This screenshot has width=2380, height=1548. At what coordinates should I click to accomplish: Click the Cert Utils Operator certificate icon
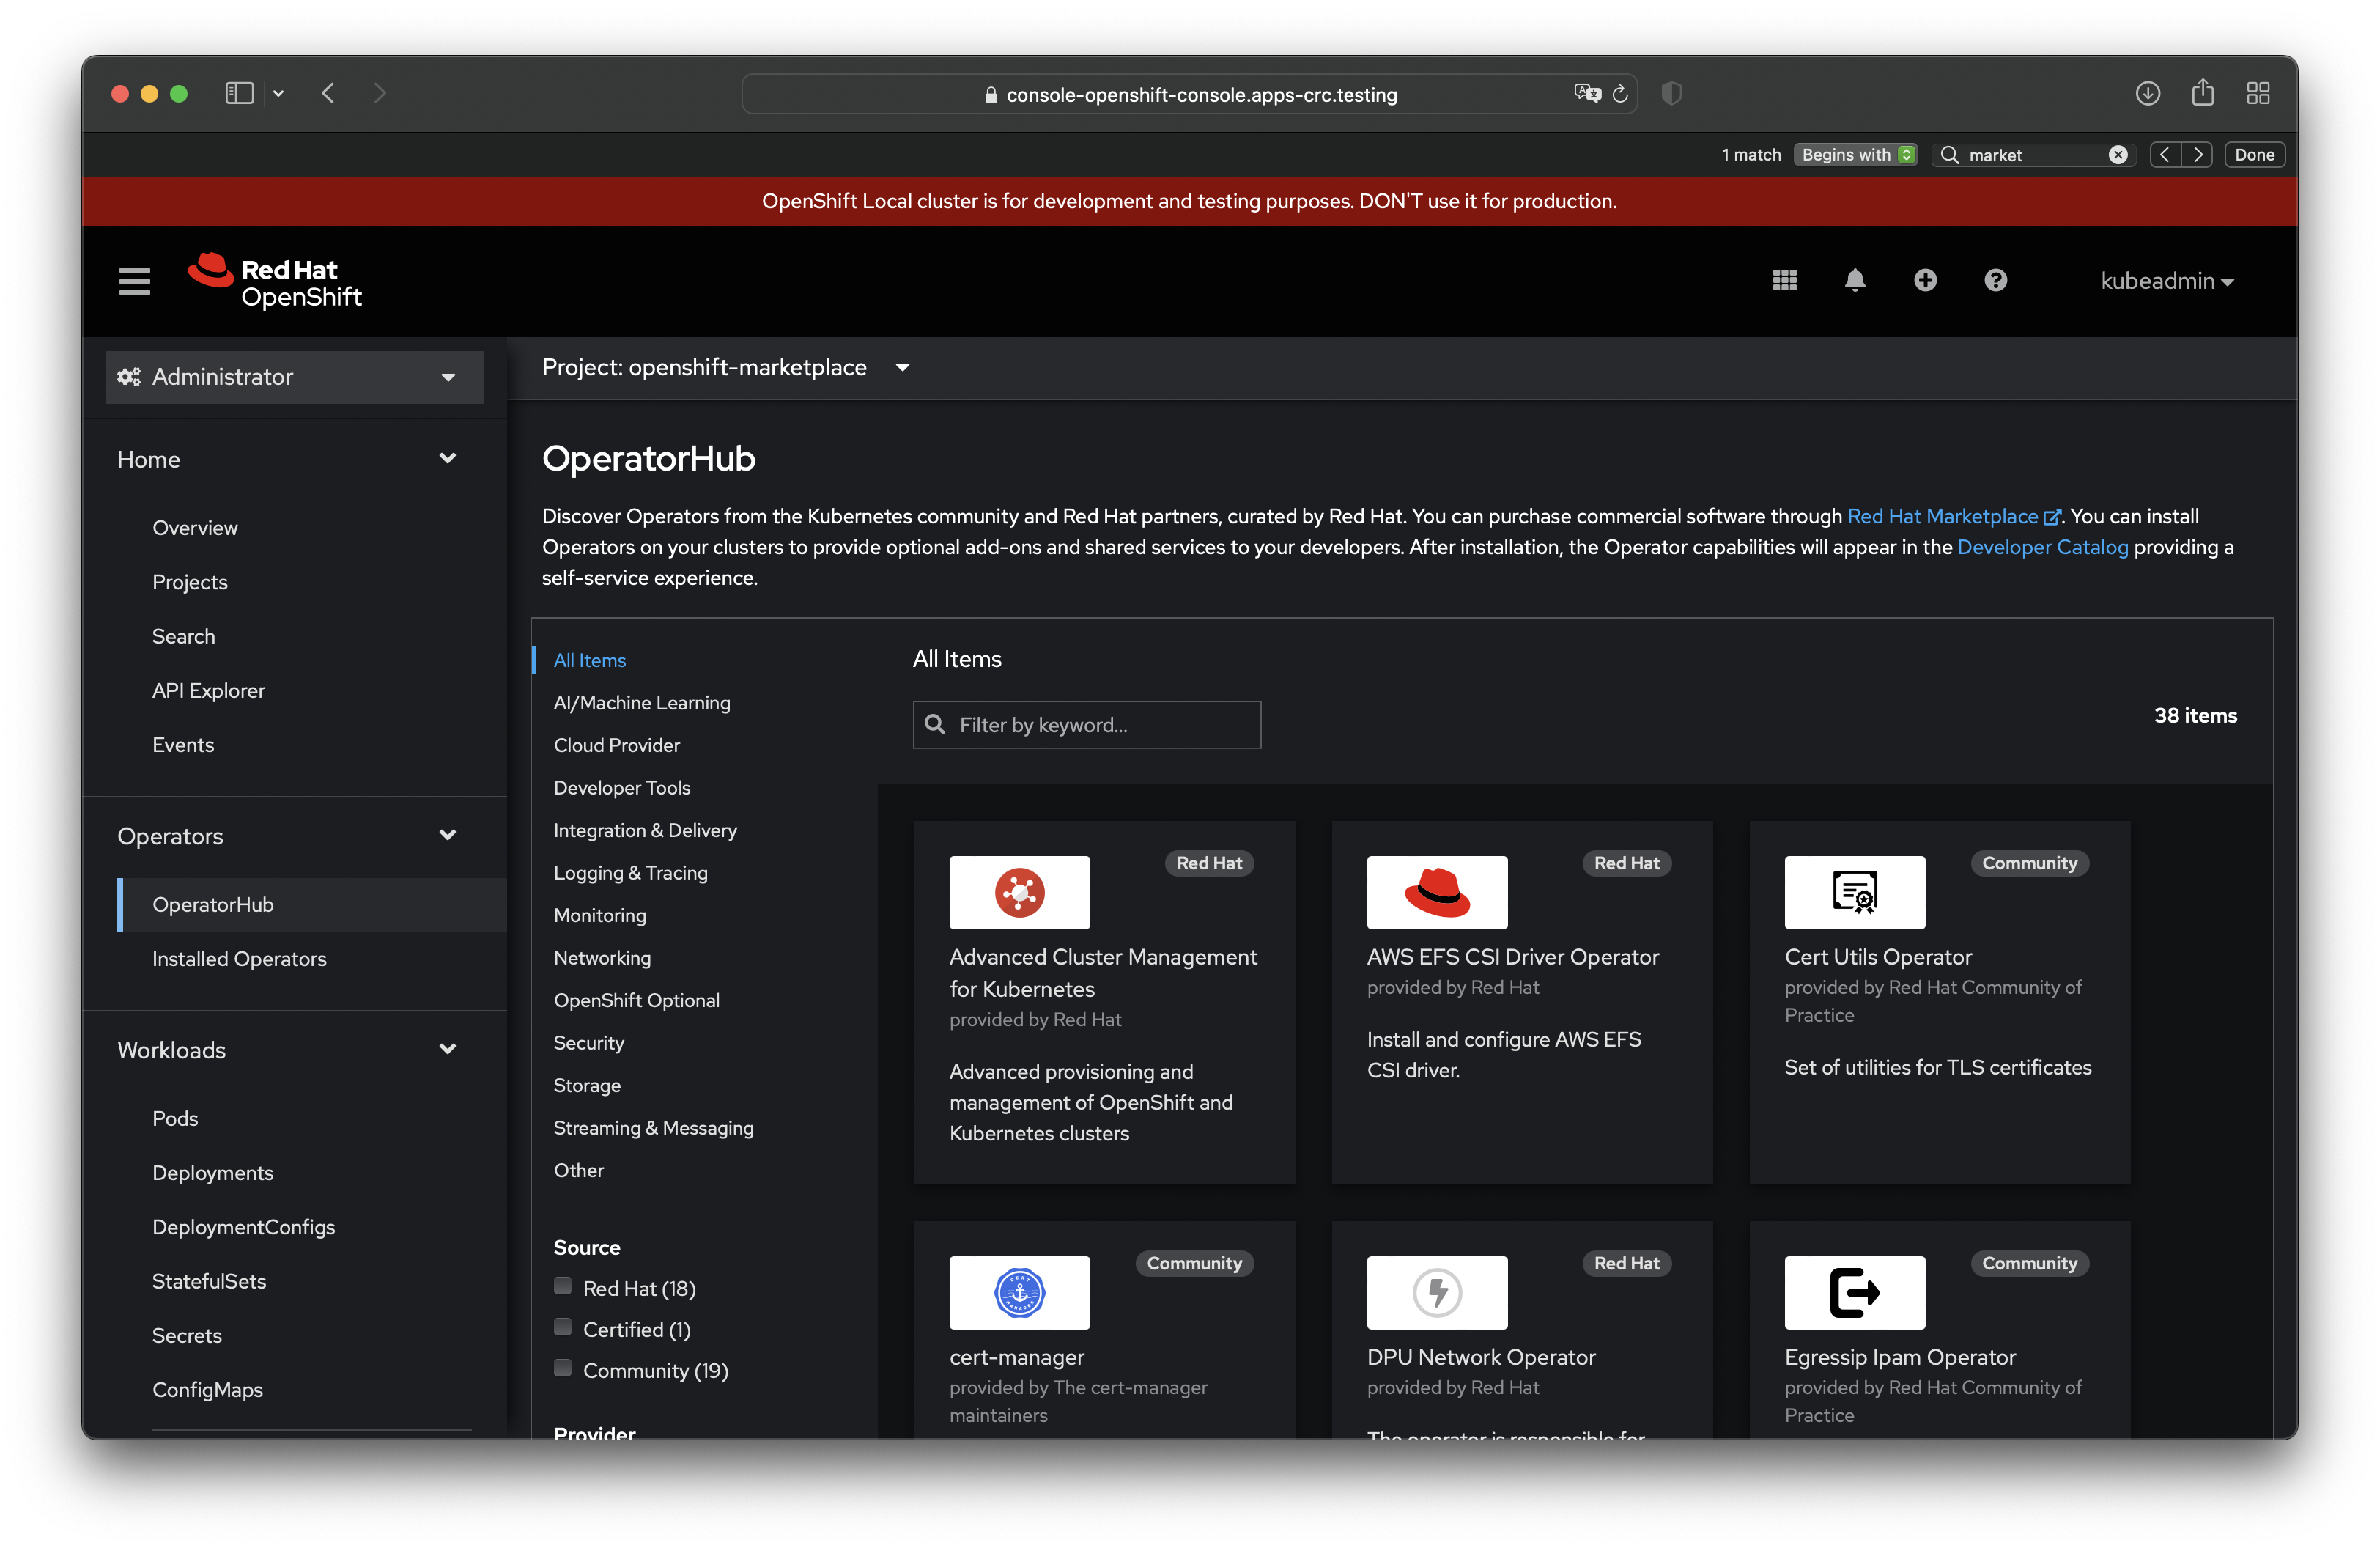(1855, 892)
